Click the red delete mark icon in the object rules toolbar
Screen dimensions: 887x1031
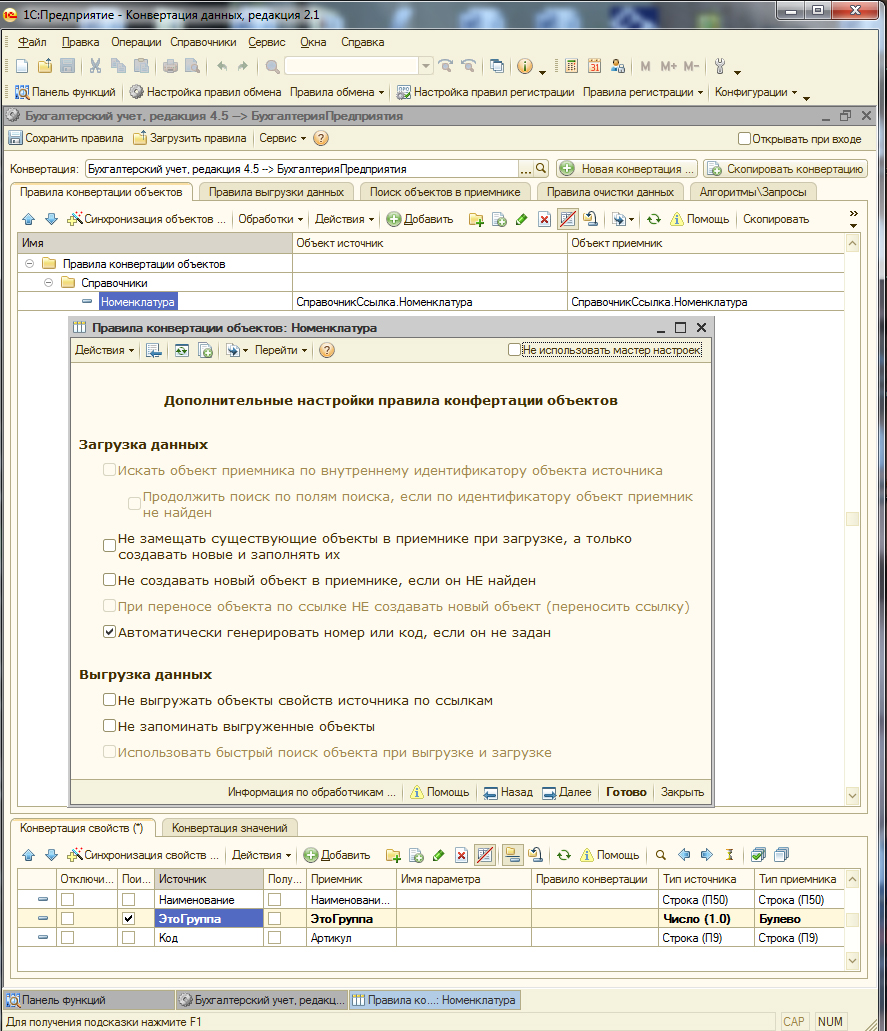coord(544,219)
